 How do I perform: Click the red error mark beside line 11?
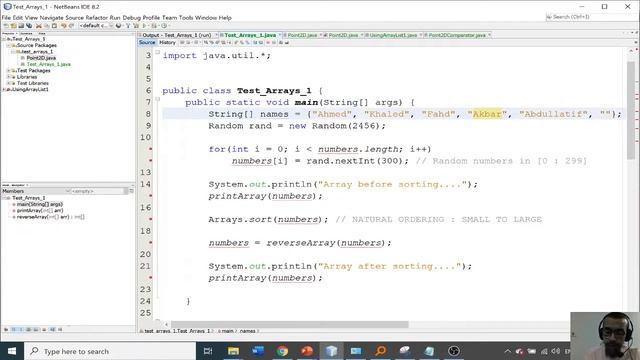(151, 149)
